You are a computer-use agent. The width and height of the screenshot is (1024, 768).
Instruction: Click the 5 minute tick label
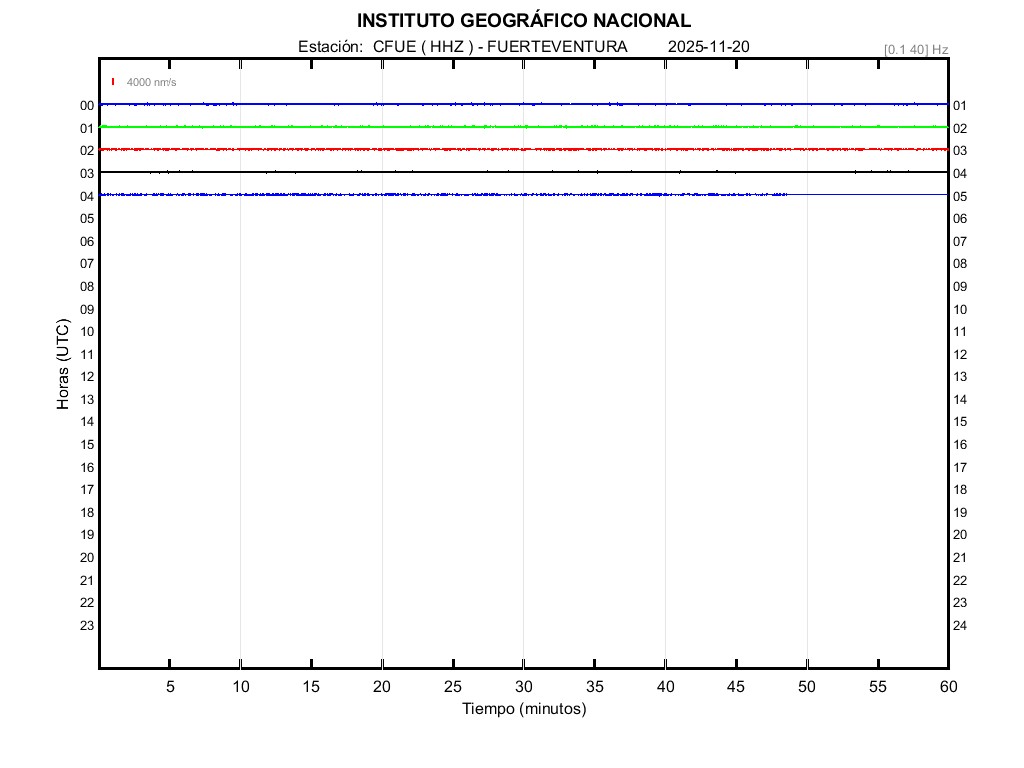pyautogui.click(x=170, y=686)
